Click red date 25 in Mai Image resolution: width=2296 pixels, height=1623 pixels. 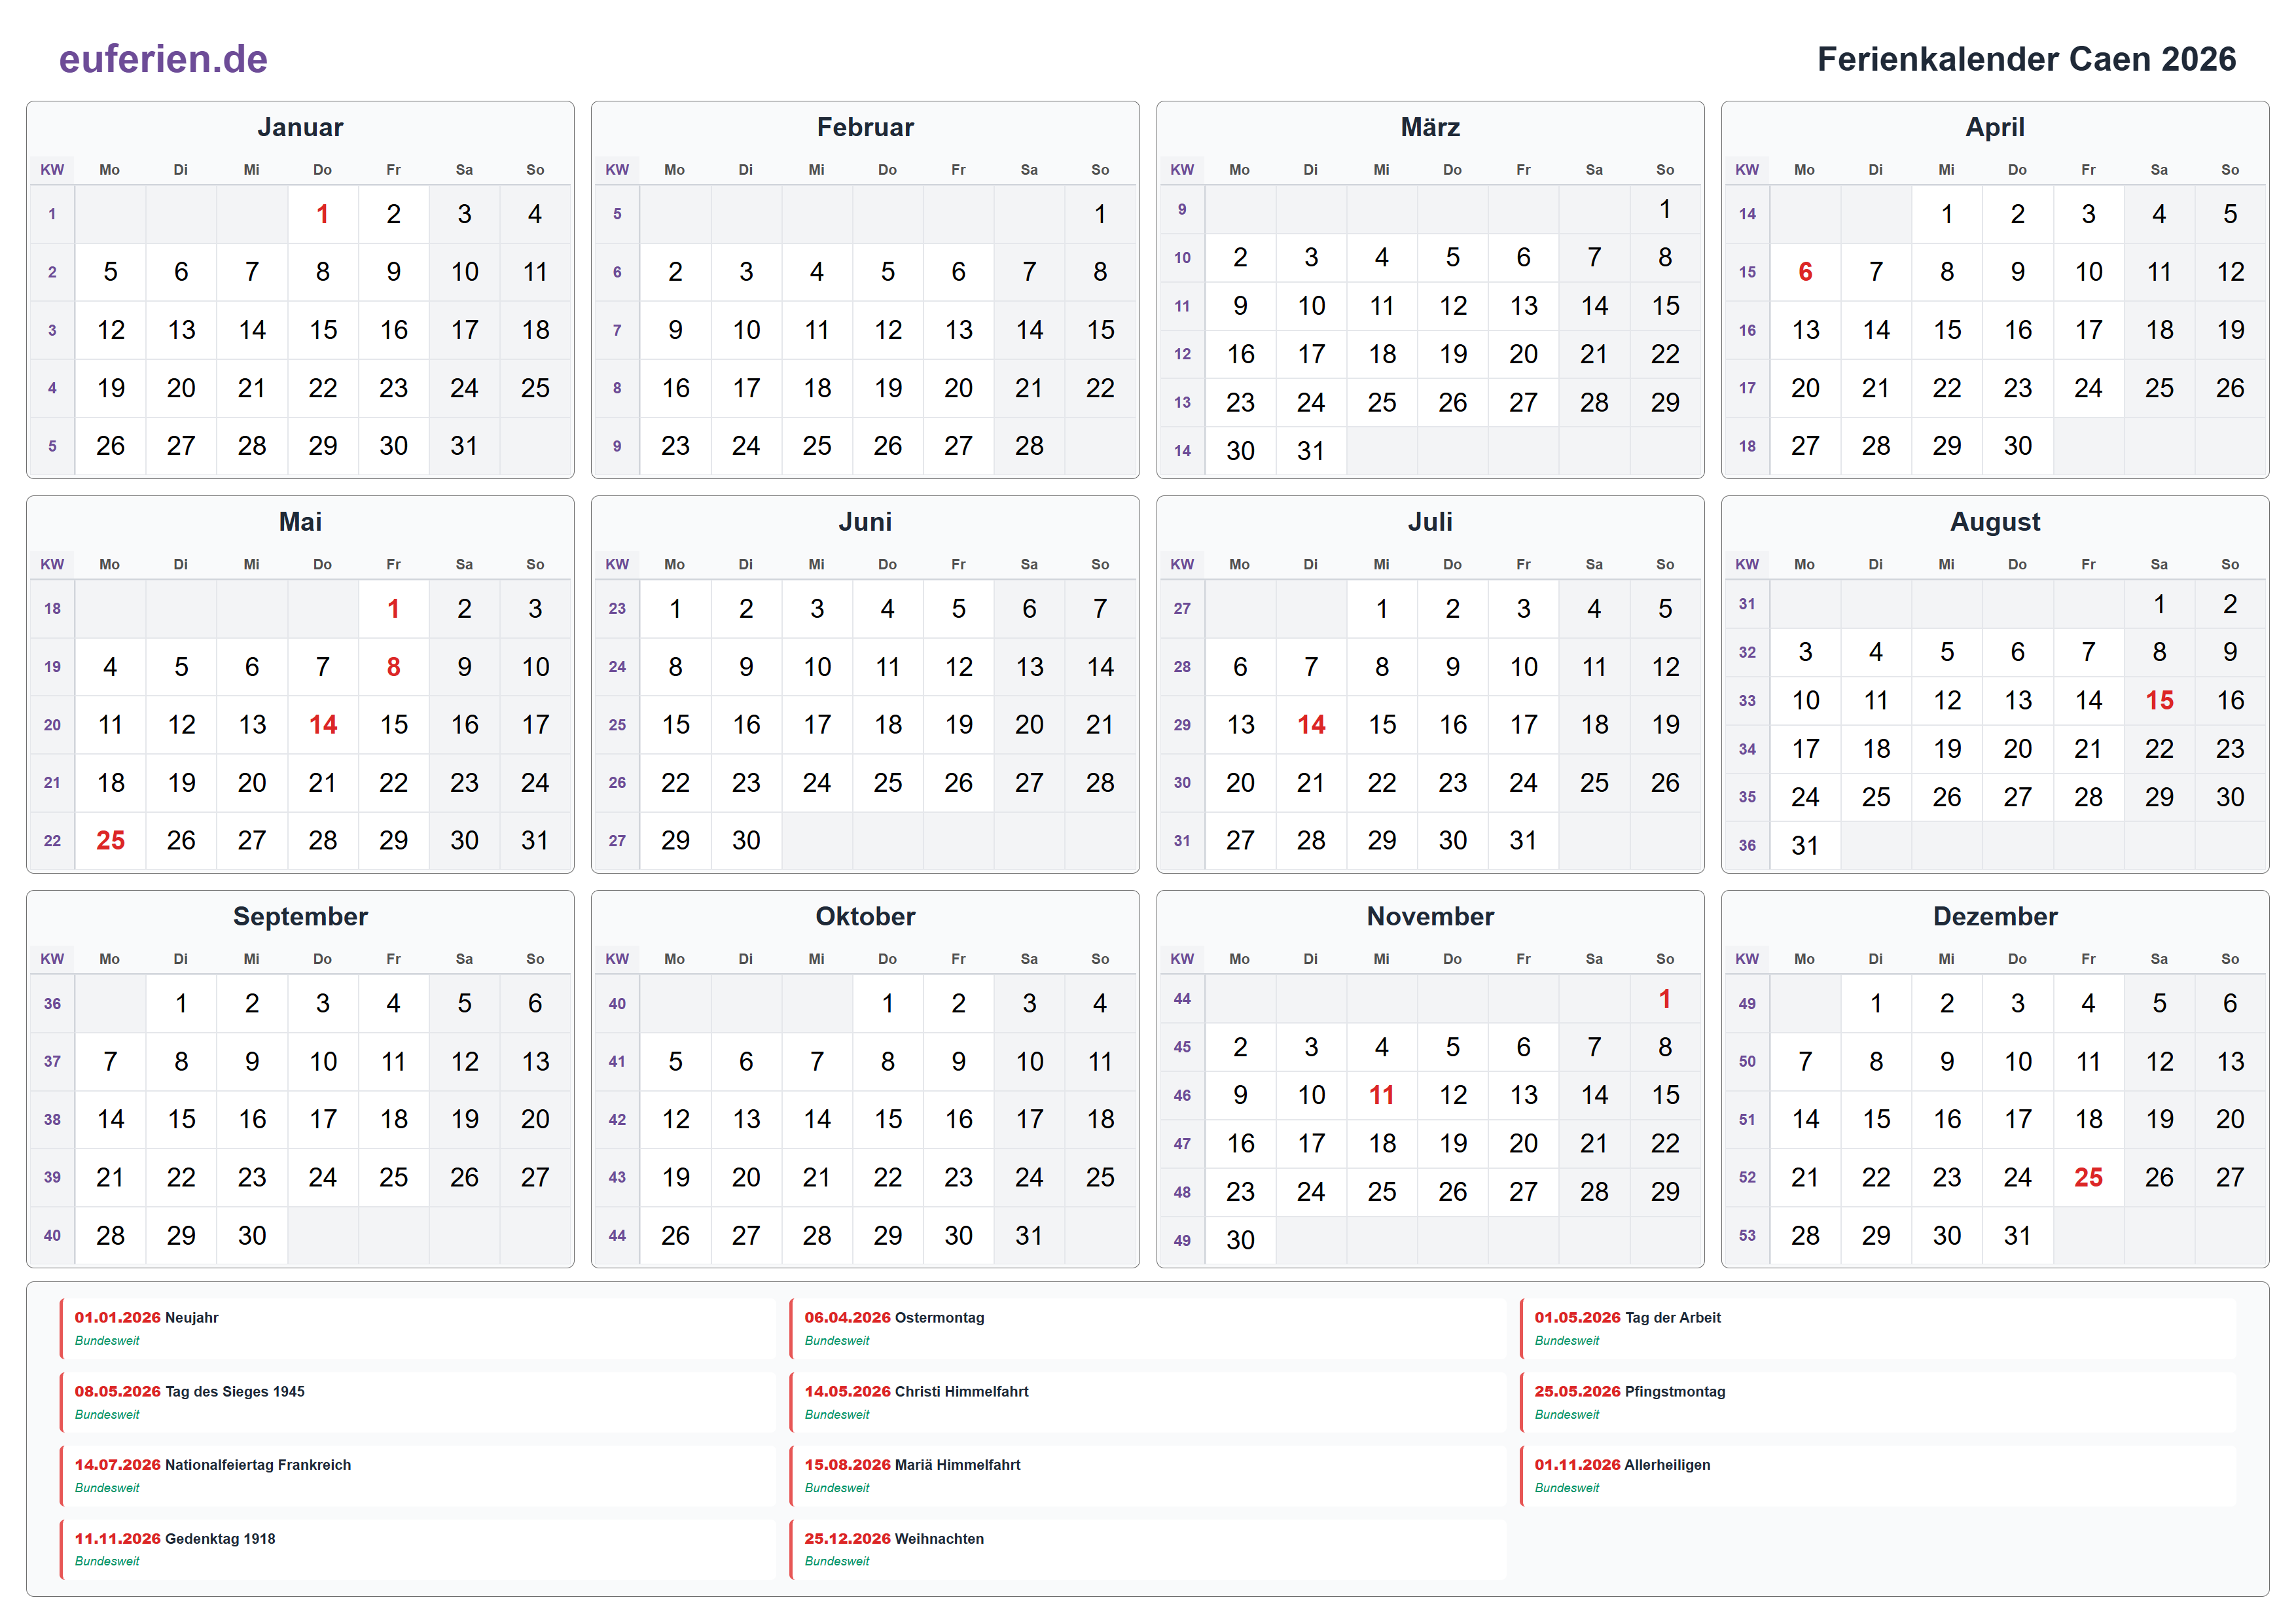click(x=110, y=841)
